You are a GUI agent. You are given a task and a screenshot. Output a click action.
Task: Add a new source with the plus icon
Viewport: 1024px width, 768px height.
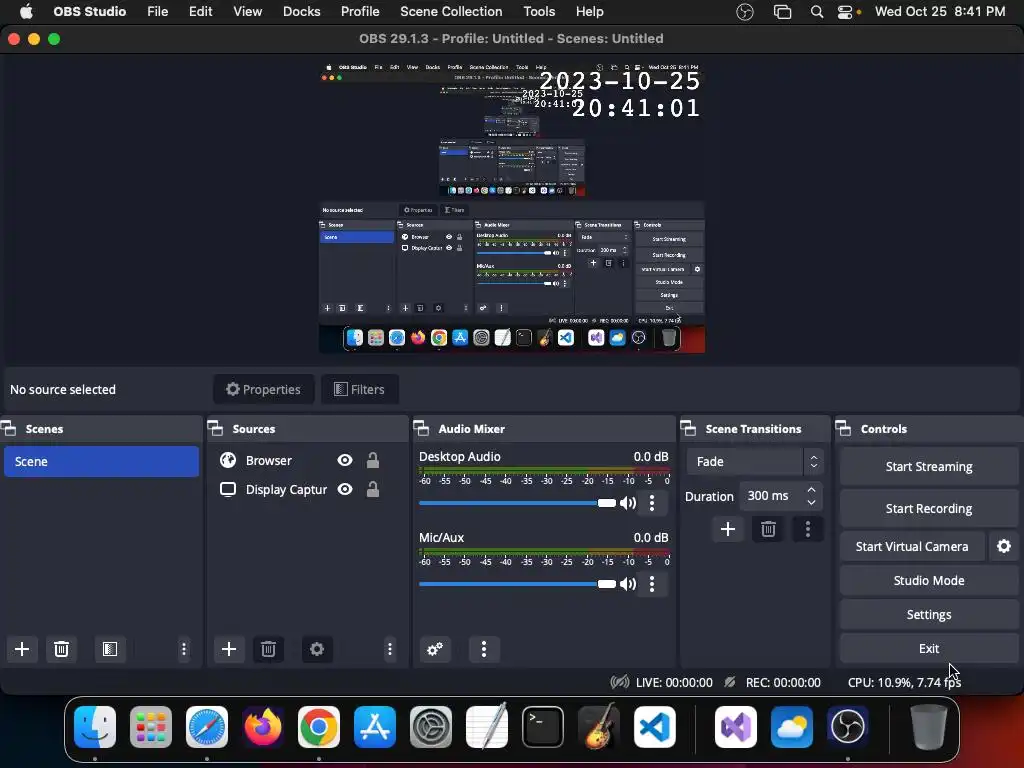pos(229,649)
